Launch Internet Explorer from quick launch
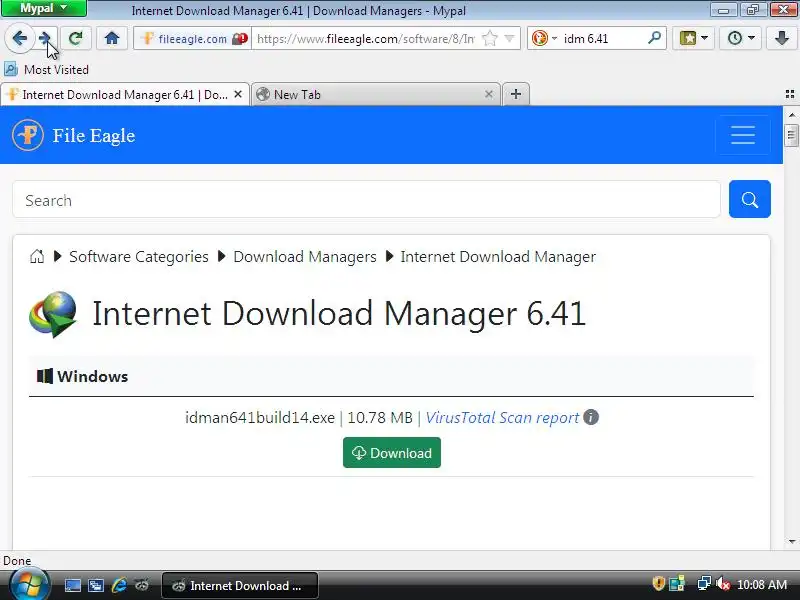The image size is (800, 600). 119,585
